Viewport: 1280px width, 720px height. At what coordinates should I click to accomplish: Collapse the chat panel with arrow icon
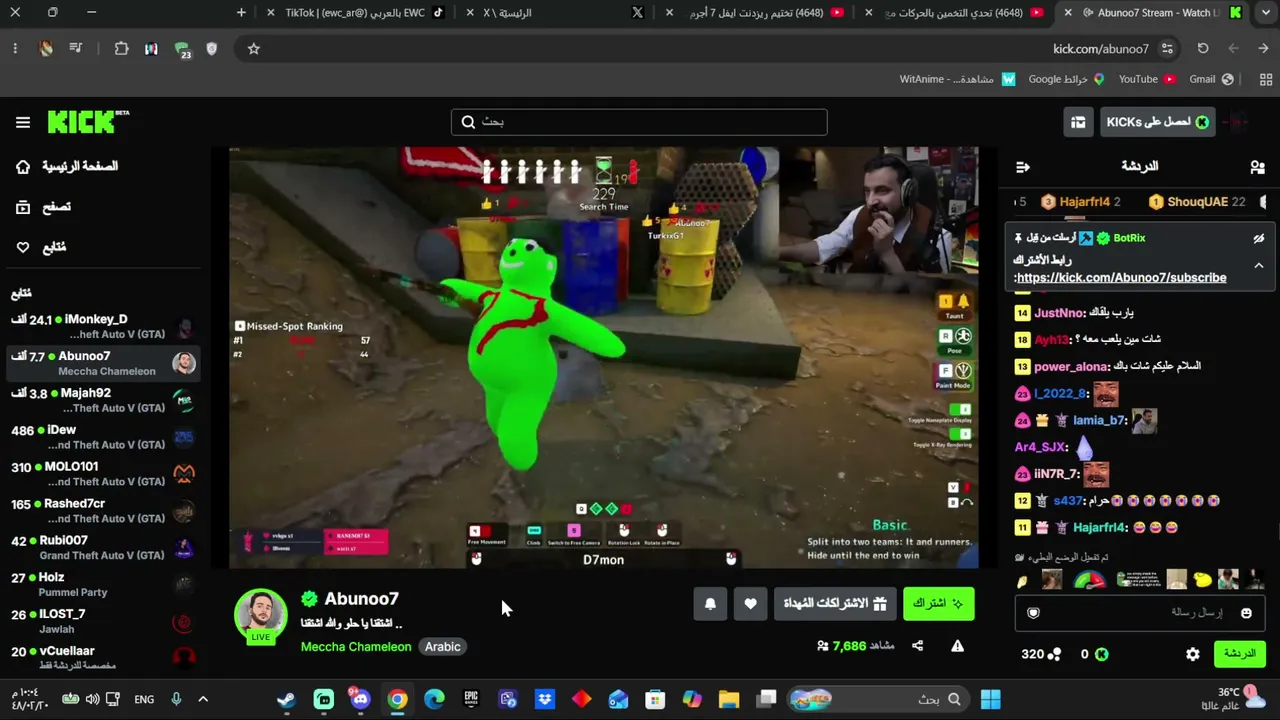pos(1022,167)
